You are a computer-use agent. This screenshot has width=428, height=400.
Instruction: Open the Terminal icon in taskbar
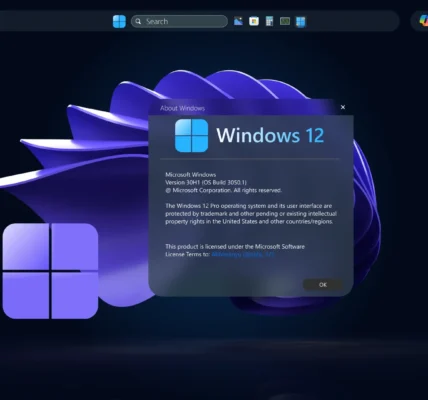[x=285, y=21]
